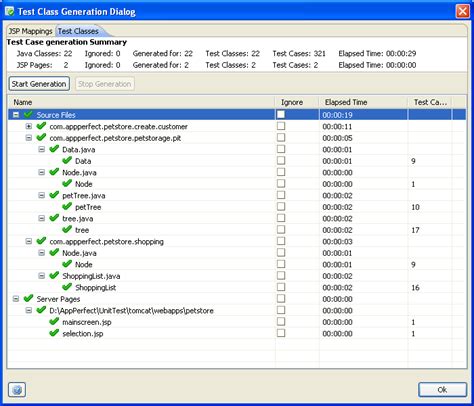474x406 pixels.
Task: Click the Start Generation button
Action: point(39,84)
